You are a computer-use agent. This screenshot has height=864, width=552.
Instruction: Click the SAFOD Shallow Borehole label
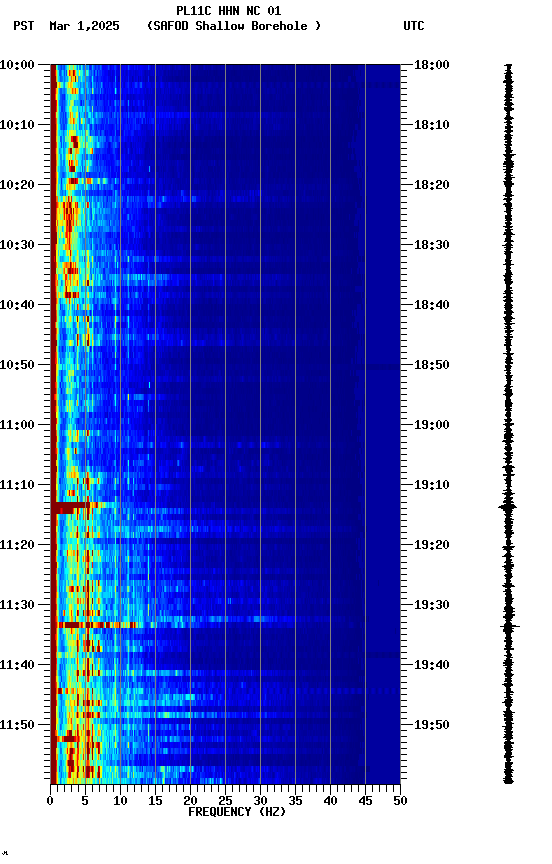click(234, 26)
